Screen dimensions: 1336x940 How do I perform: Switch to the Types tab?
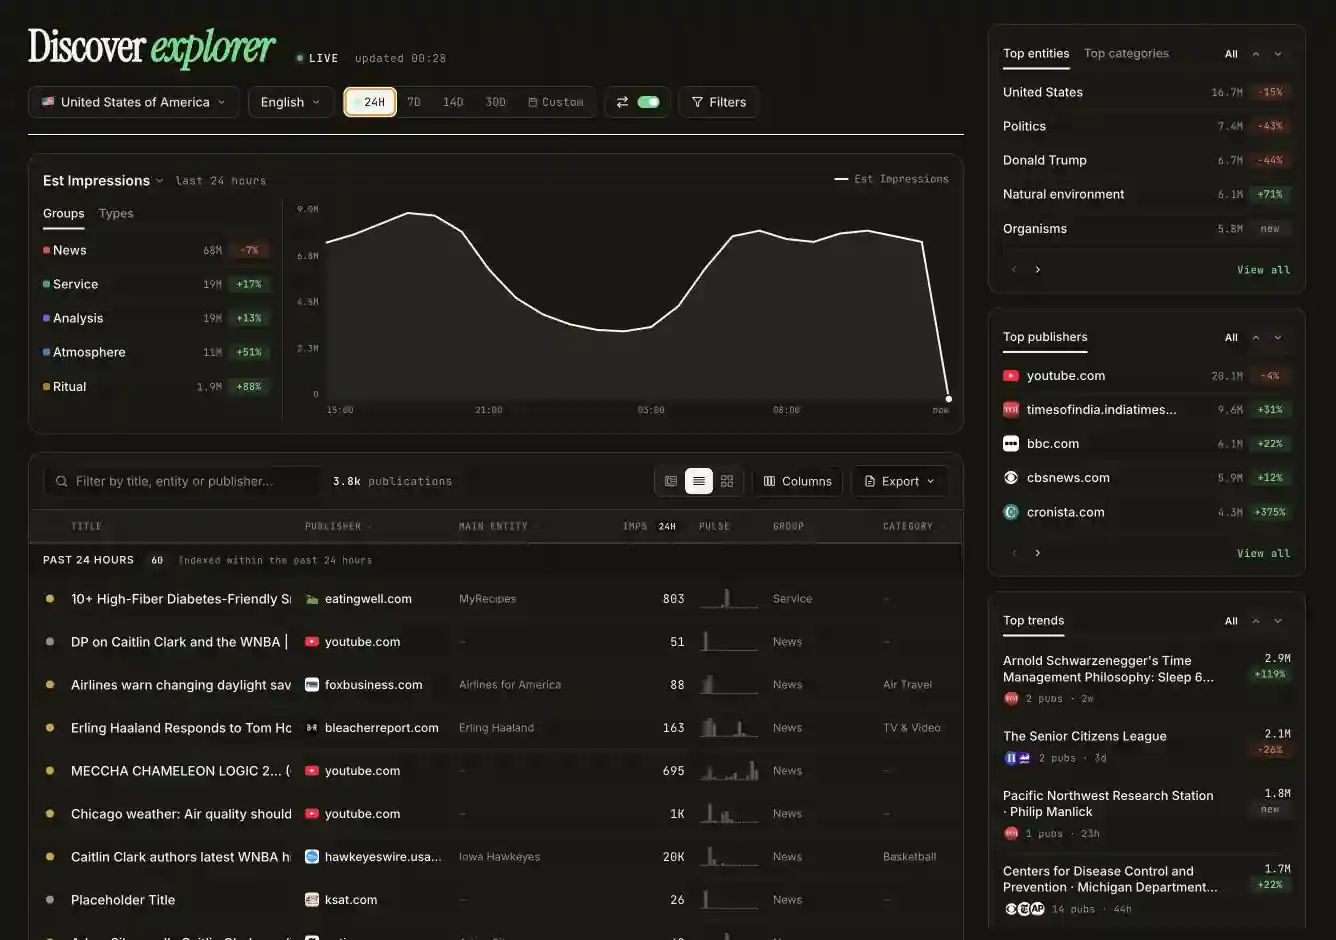116,213
